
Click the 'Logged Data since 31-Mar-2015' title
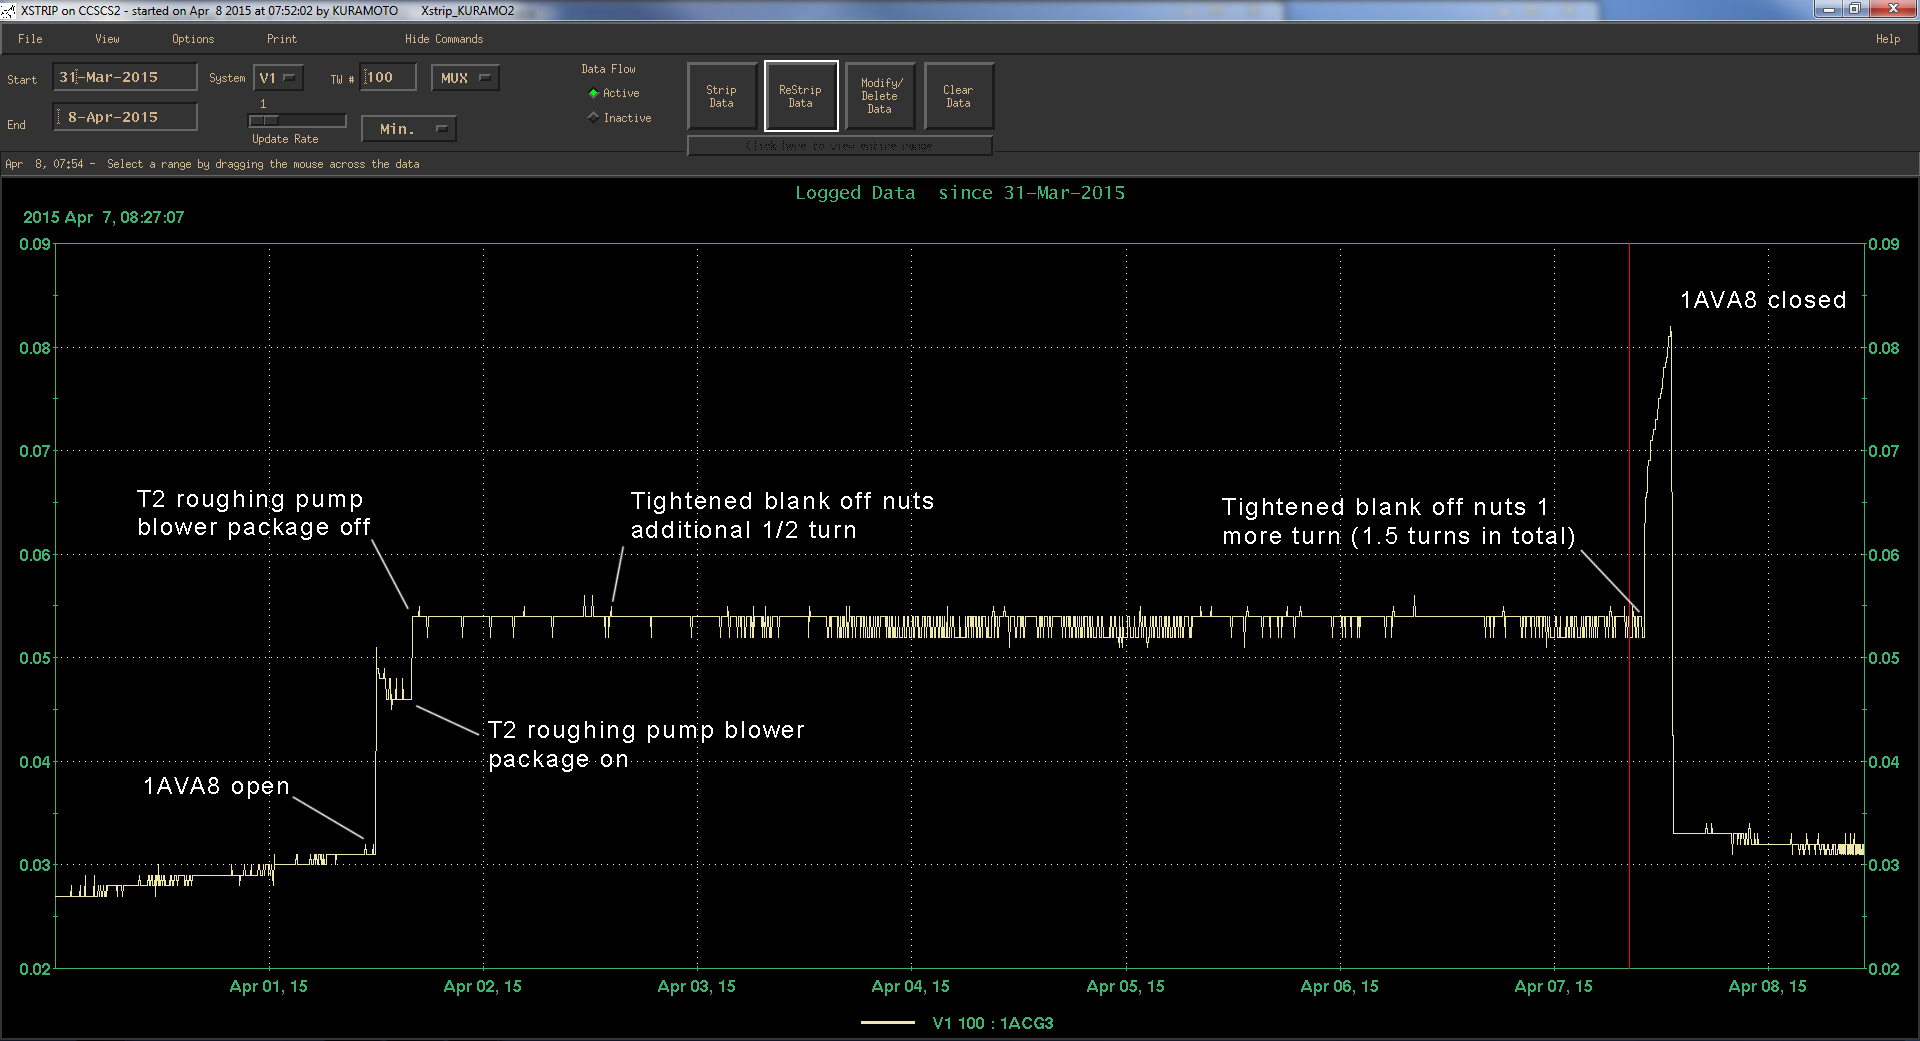[960, 193]
